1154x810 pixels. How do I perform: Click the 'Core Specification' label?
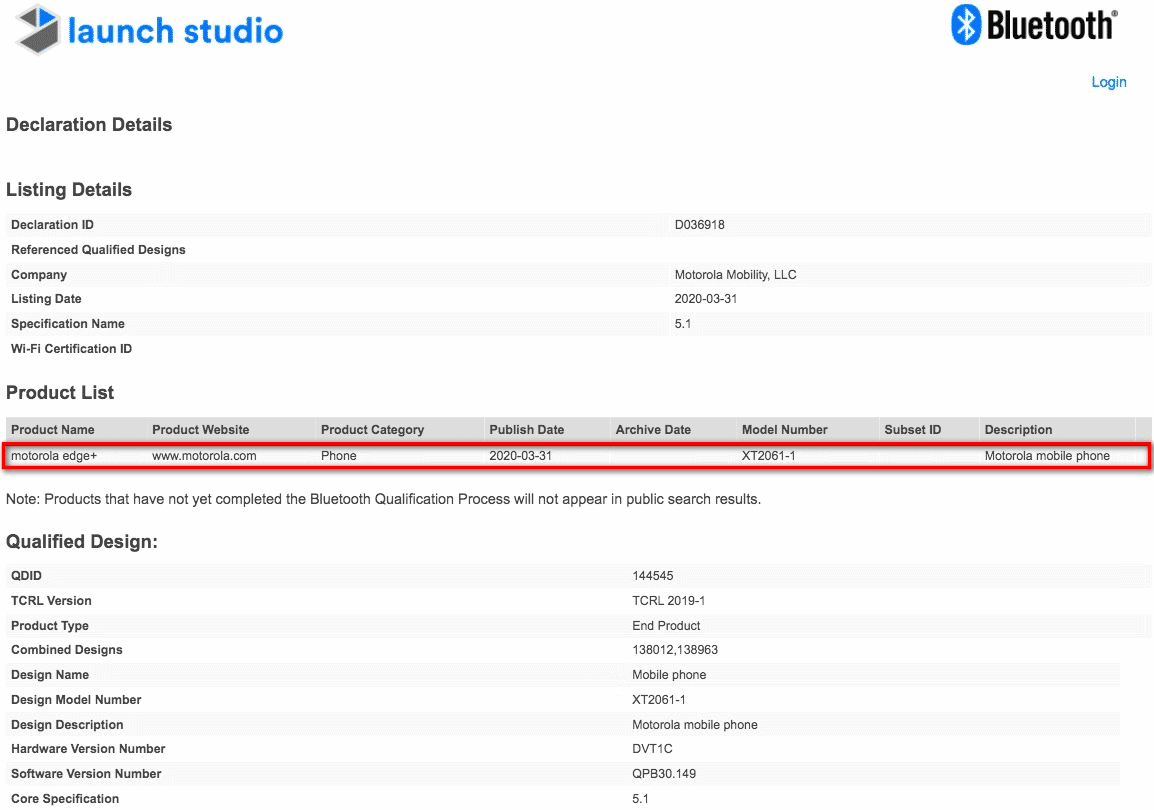click(65, 800)
